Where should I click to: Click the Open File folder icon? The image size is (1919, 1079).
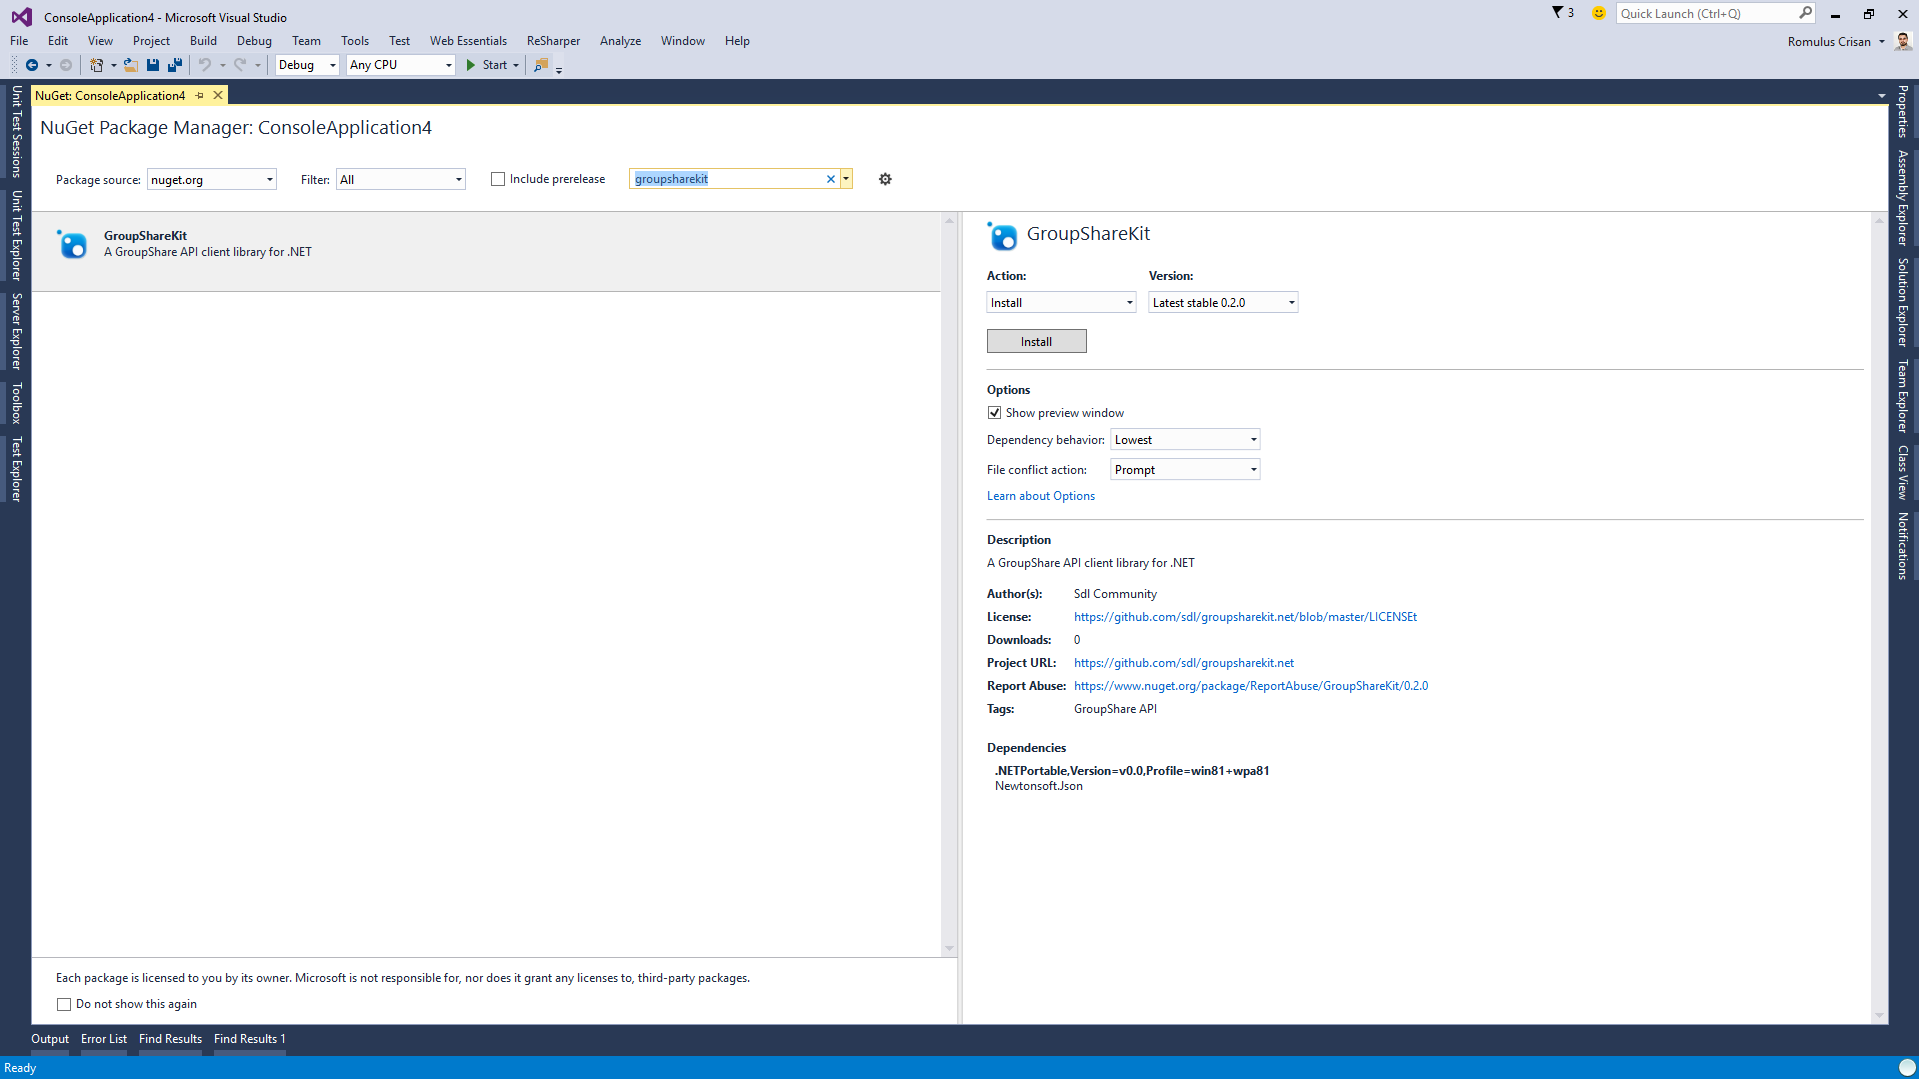130,65
